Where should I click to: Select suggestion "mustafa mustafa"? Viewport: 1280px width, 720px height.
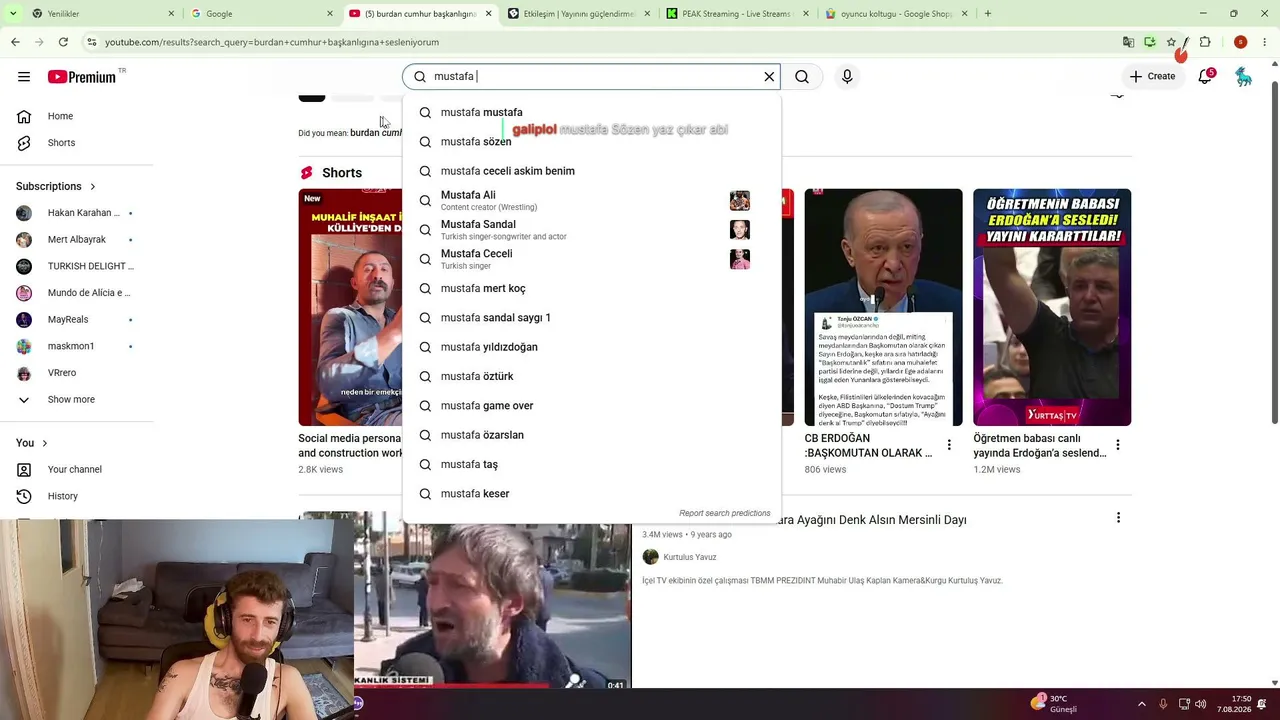pos(592,112)
